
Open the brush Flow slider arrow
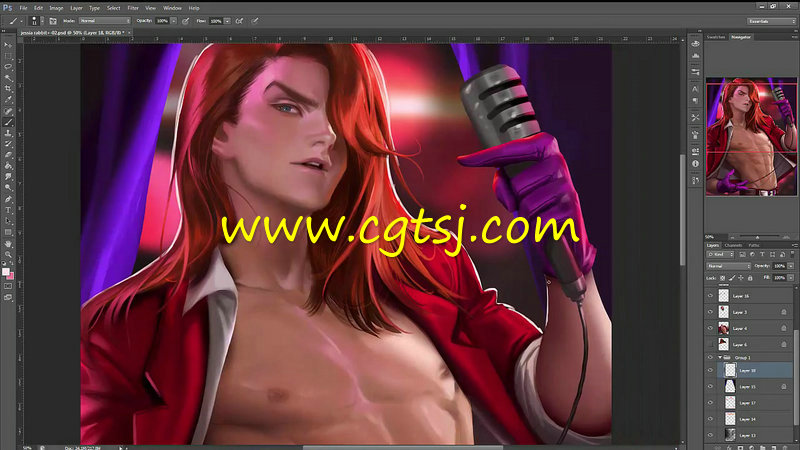click(227, 21)
